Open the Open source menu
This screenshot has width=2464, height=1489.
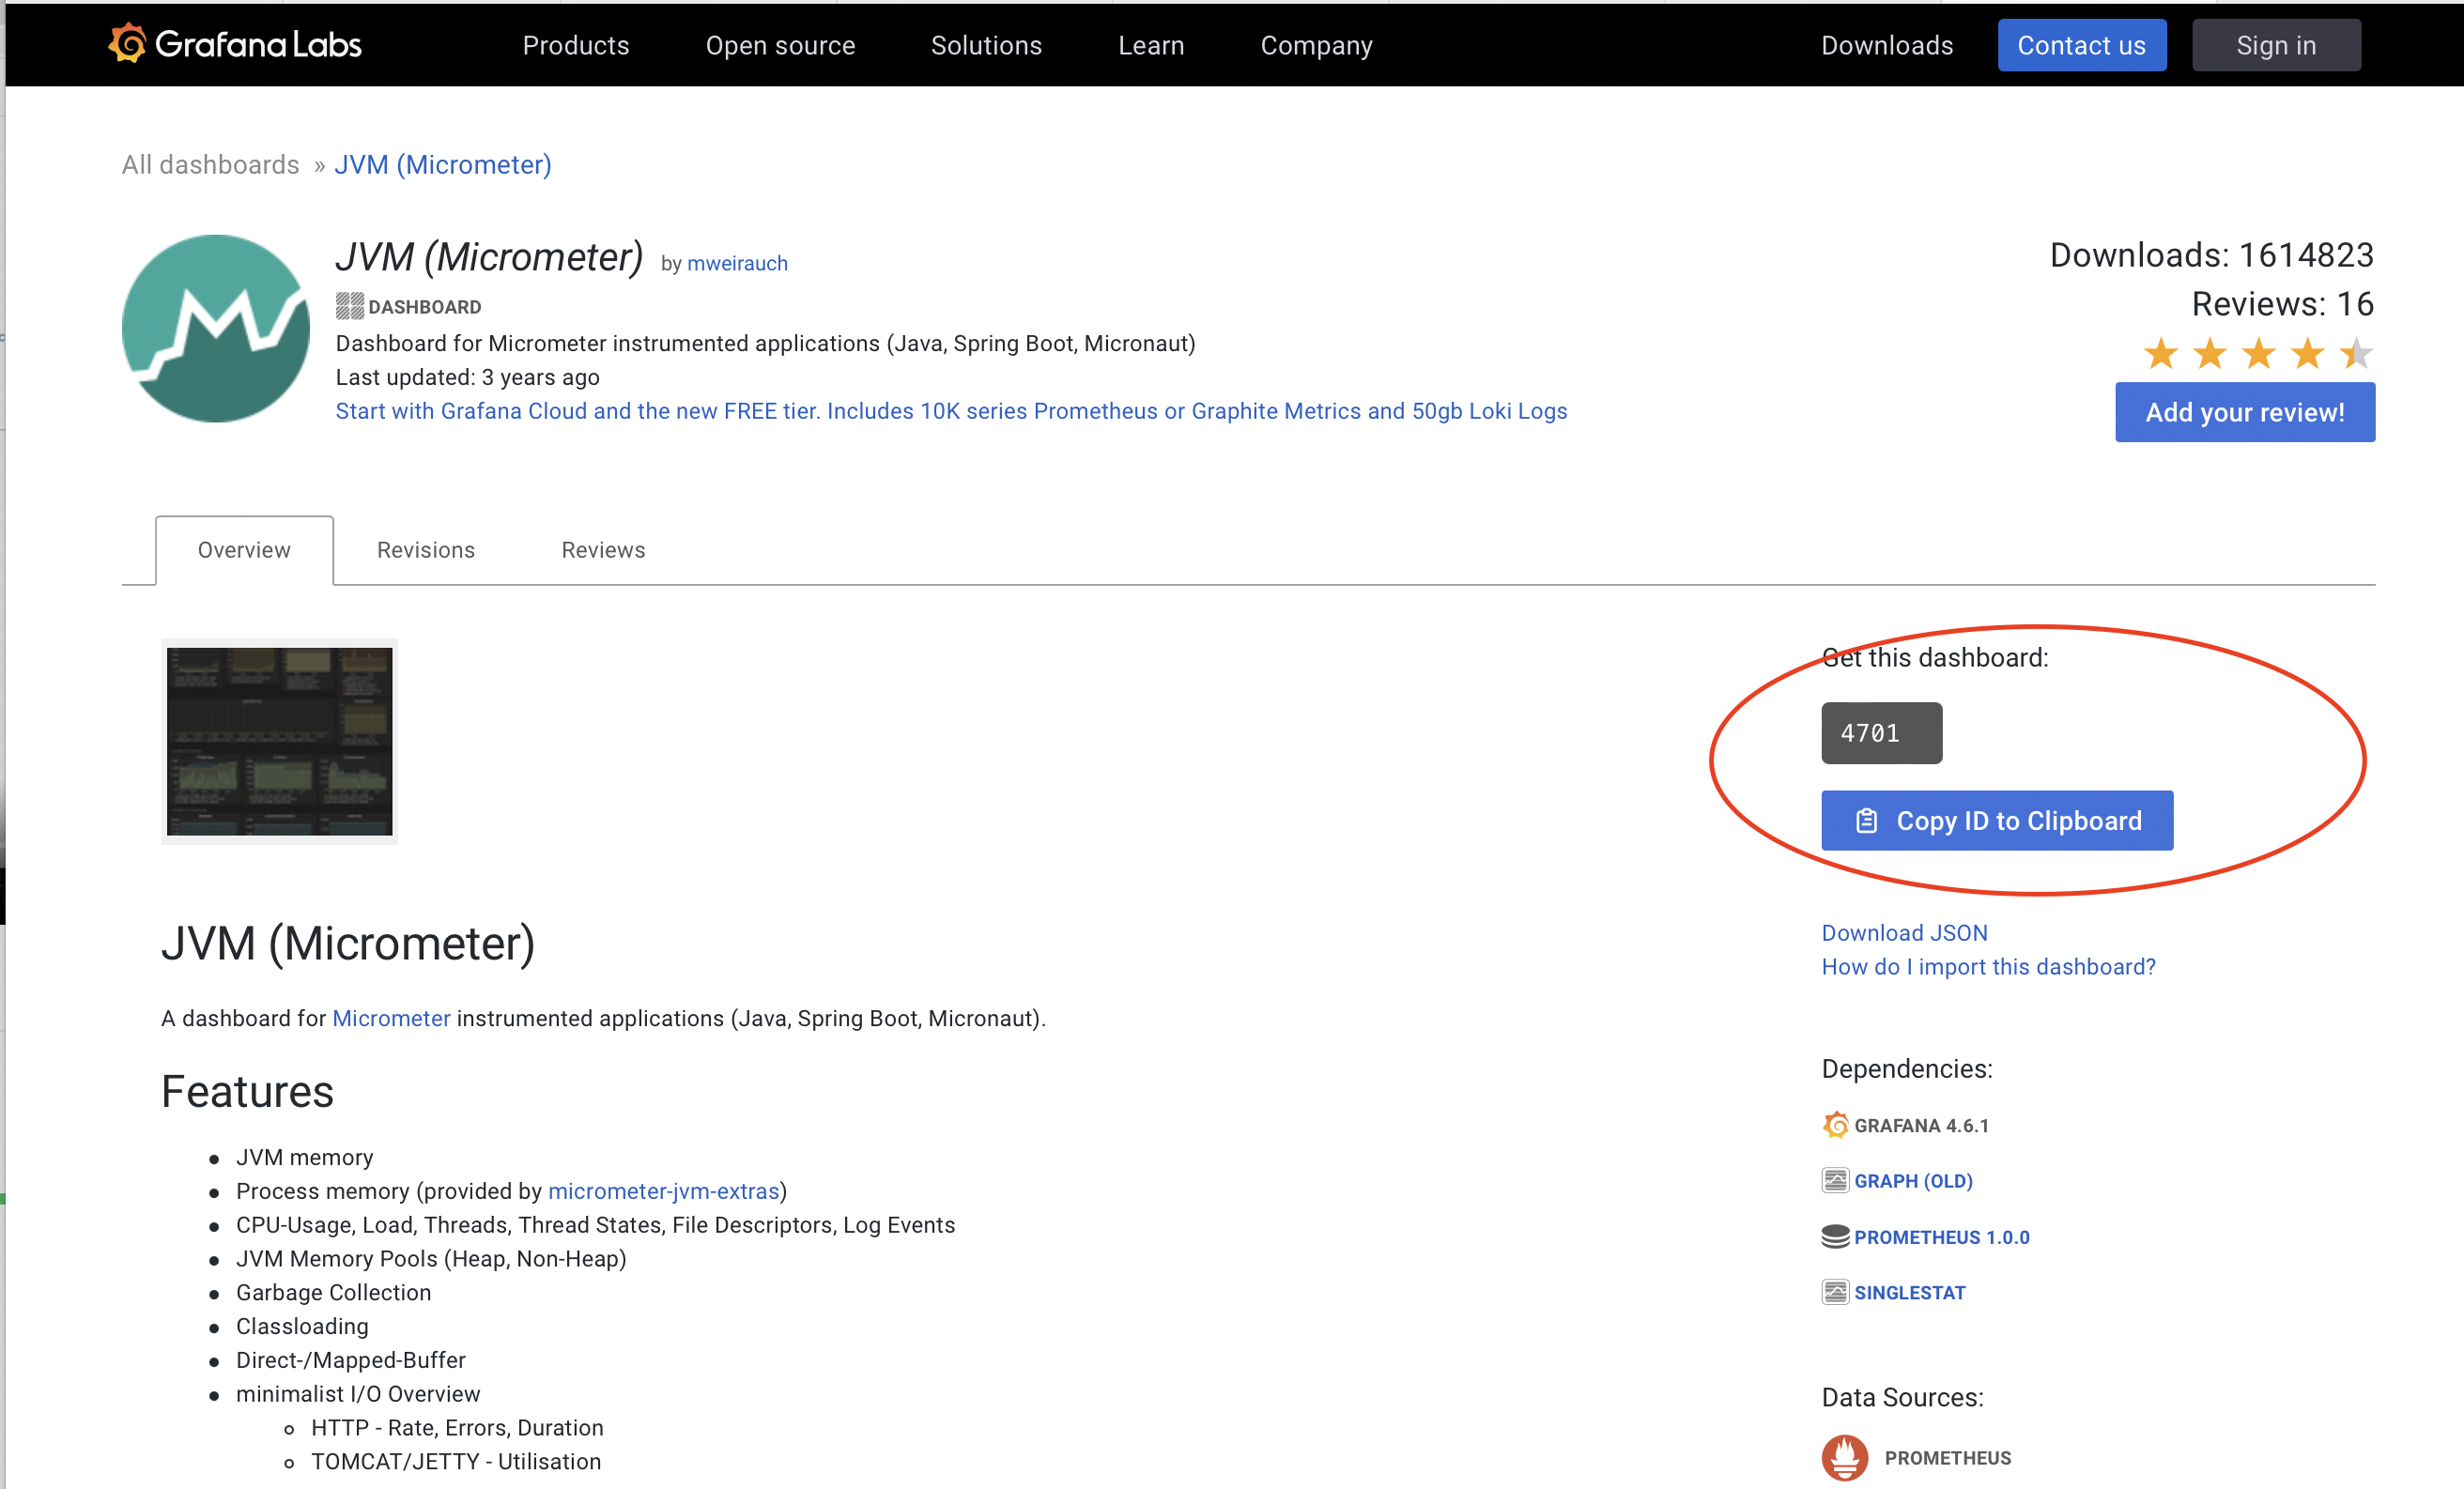click(780, 45)
